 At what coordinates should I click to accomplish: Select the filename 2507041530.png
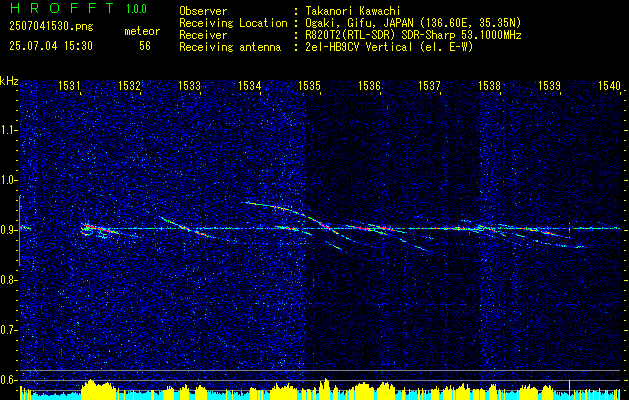(51, 27)
